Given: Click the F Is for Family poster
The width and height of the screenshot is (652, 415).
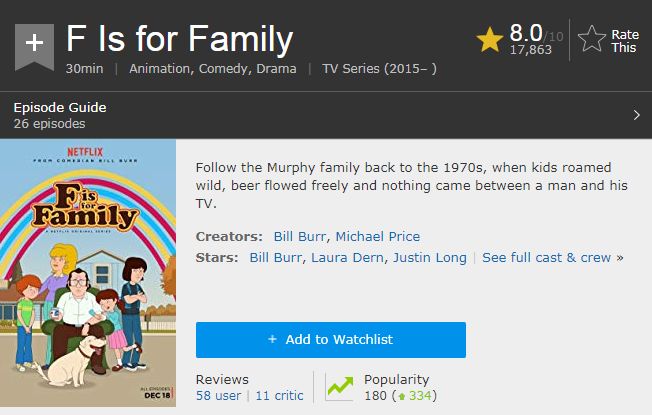Looking at the screenshot, I should click(x=88, y=273).
